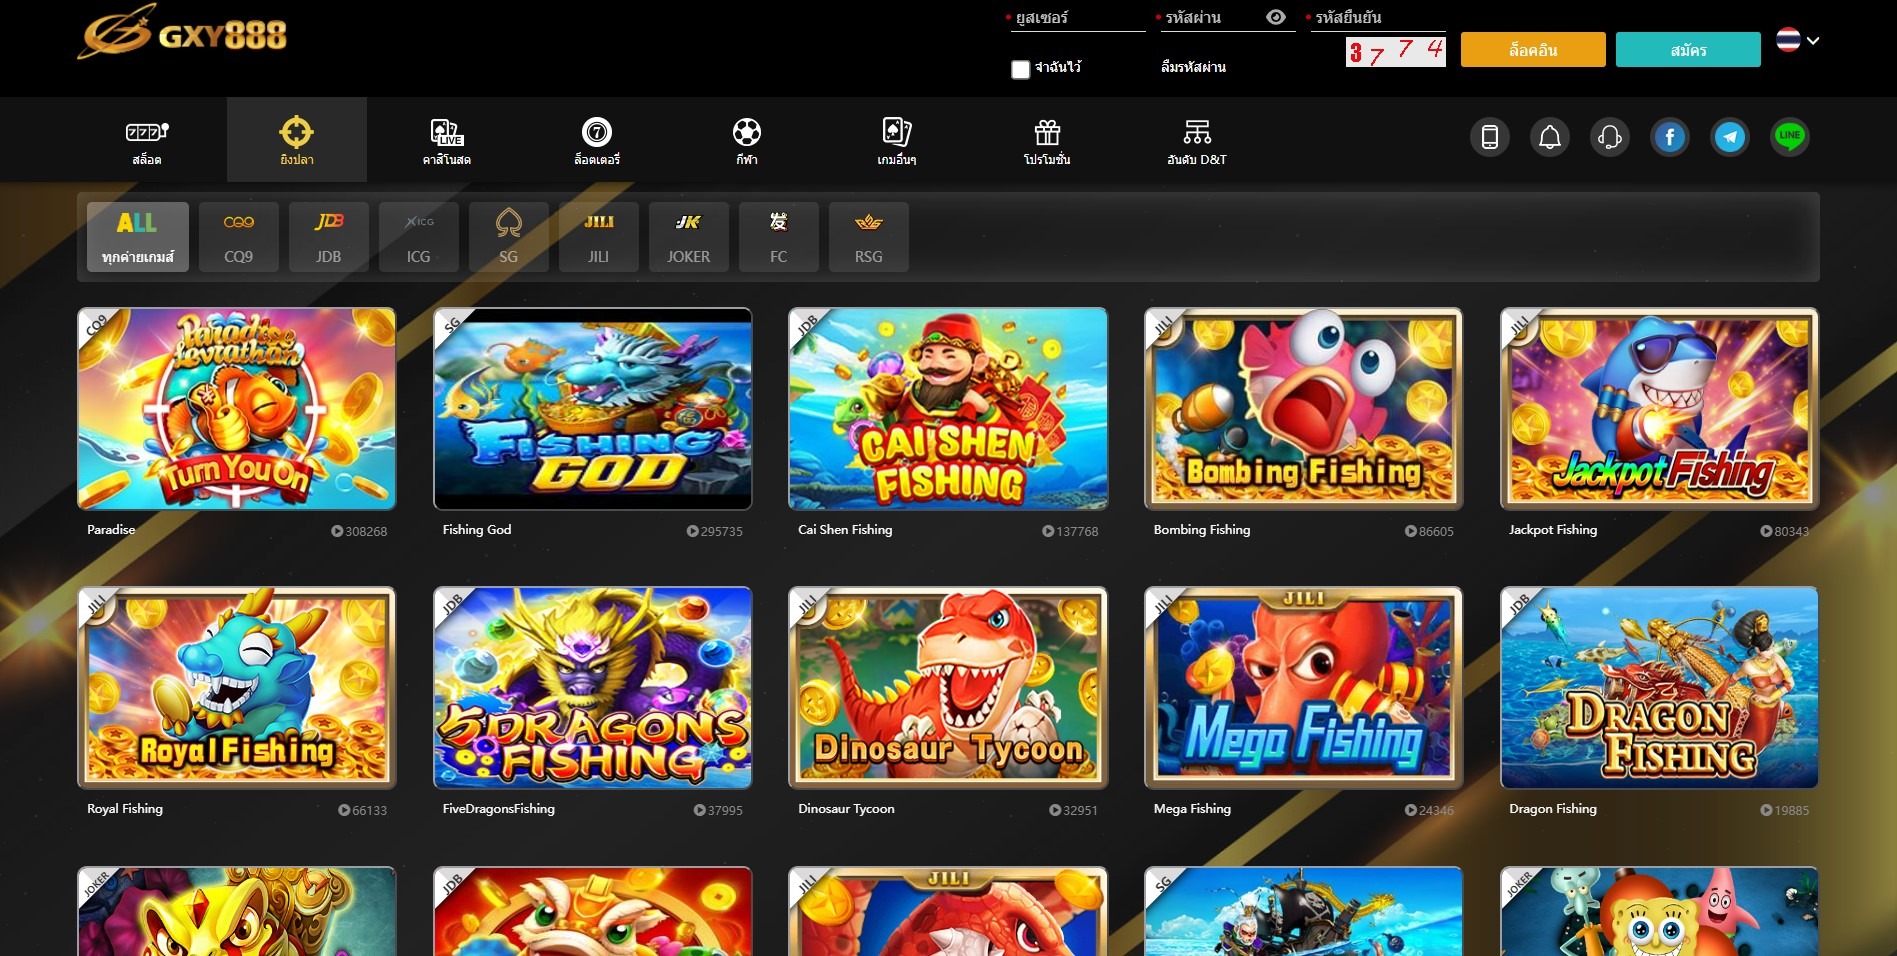Viewport: 1897px width, 956px height.
Task: Filter games by JOKER provider
Action: (689, 237)
